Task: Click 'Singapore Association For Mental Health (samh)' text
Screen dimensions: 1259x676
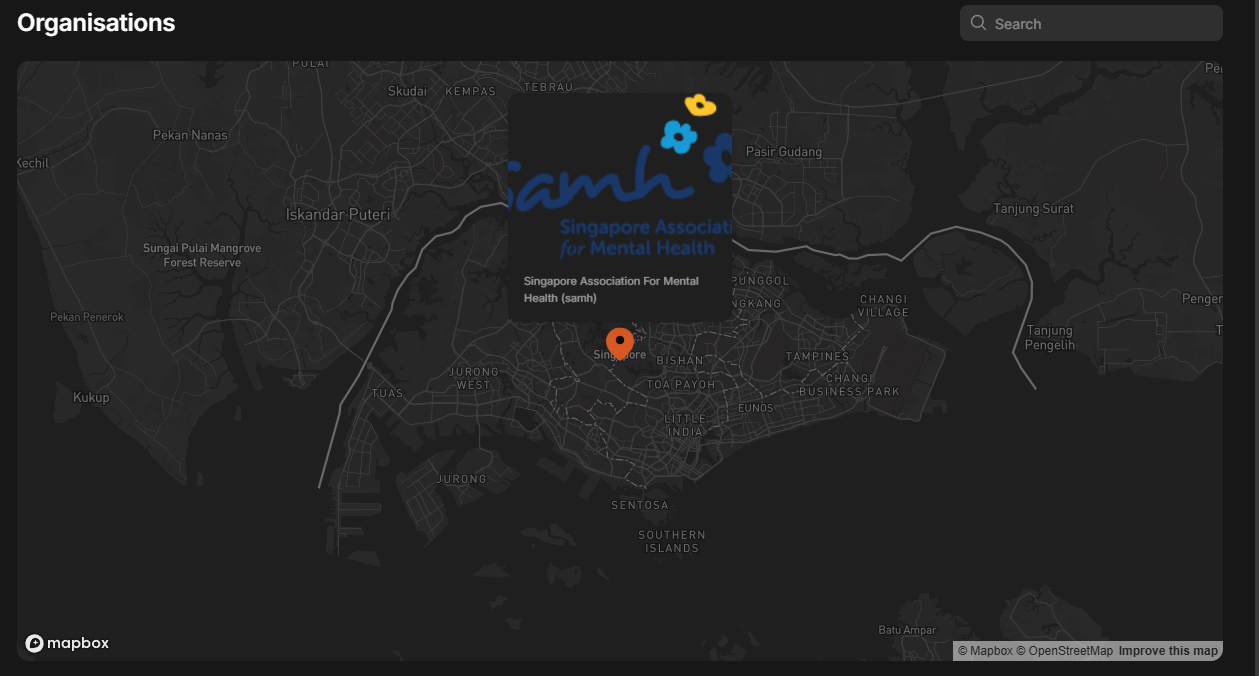Action: (611, 289)
